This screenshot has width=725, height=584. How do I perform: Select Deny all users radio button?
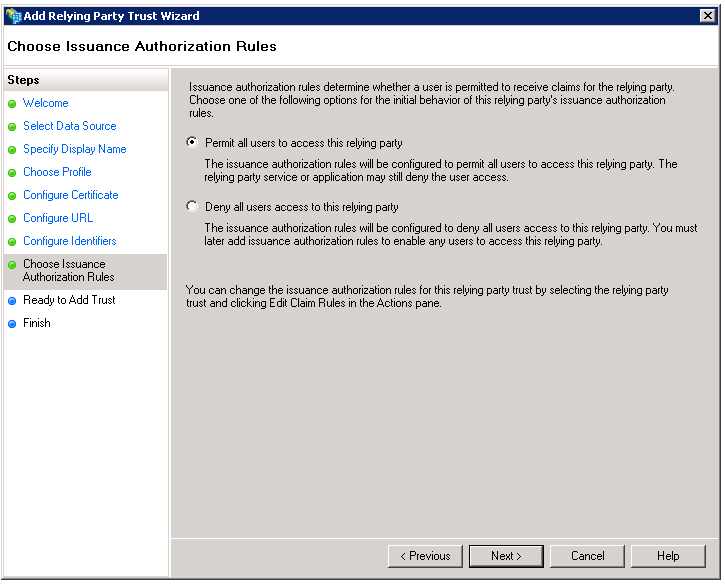[192, 207]
